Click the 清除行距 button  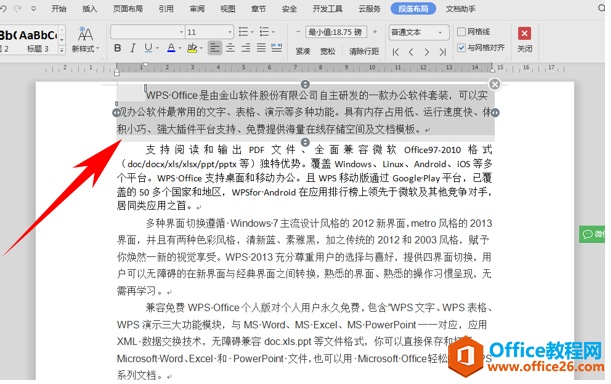click(x=364, y=51)
